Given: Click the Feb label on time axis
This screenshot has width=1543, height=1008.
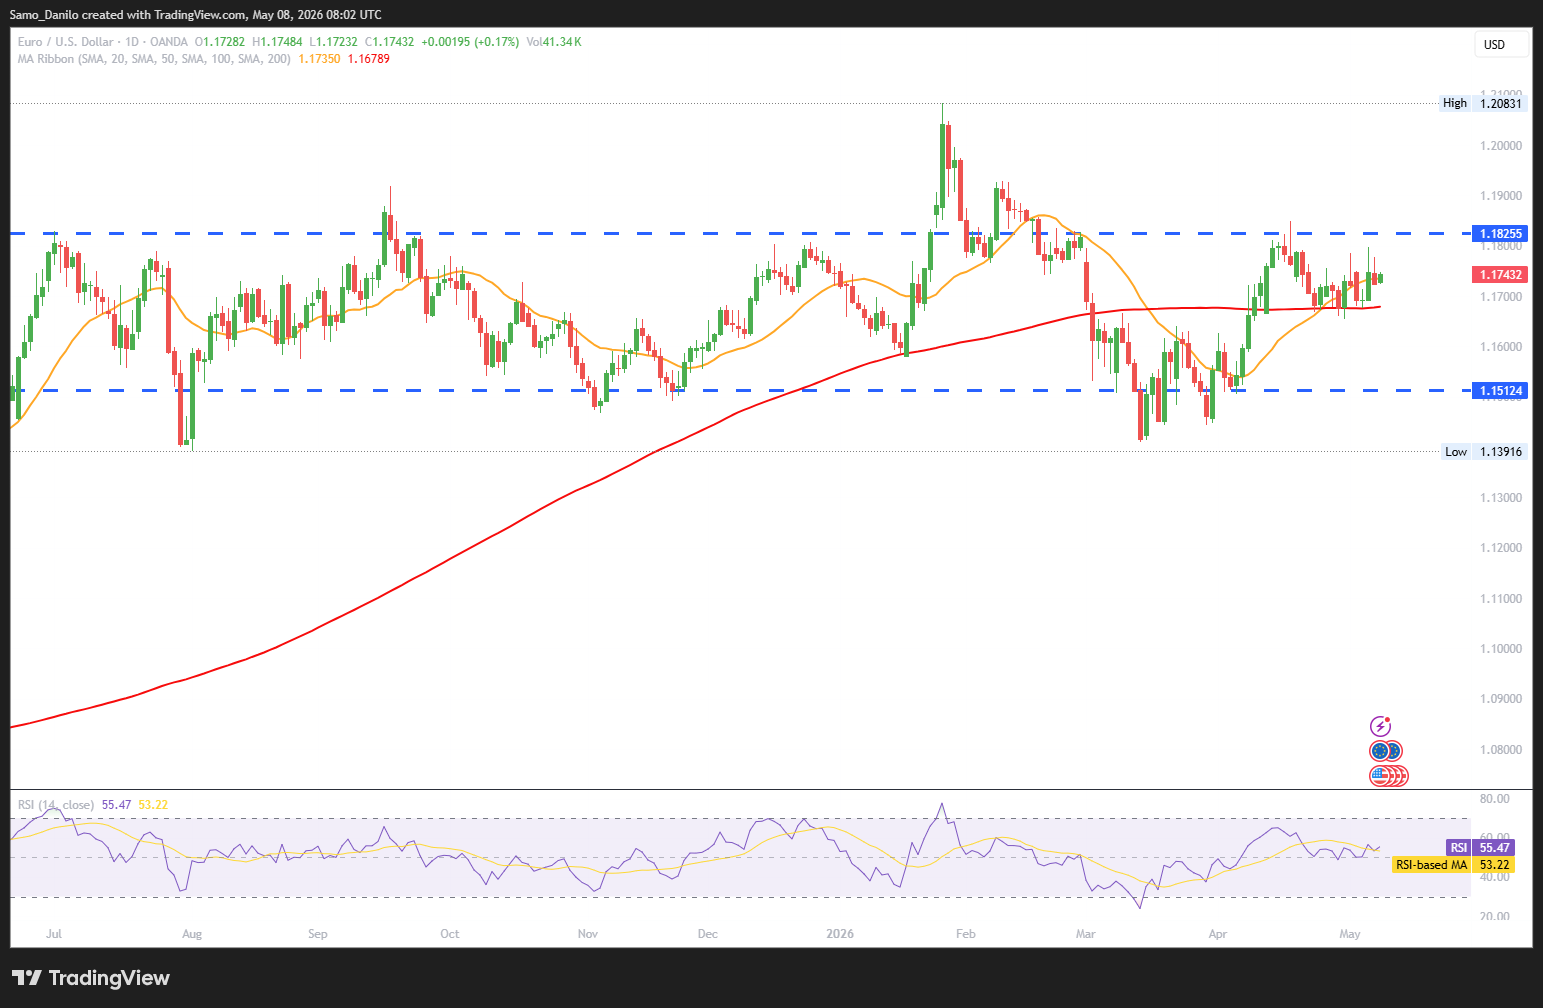Looking at the screenshot, I should tap(966, 934).
